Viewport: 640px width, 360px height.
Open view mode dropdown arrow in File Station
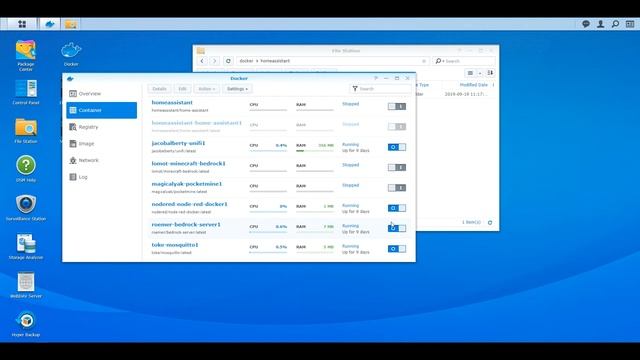[480, 73]
